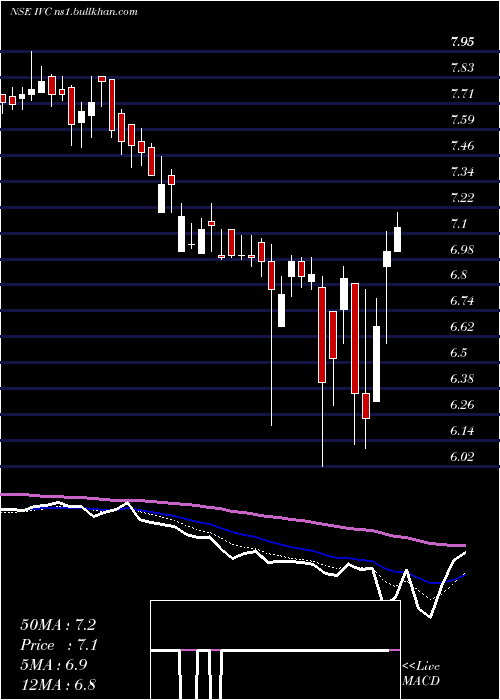Click the 6.02 price axis label
Image resolution: width=500 pixels, height=700 pixels.
(462, 457)
